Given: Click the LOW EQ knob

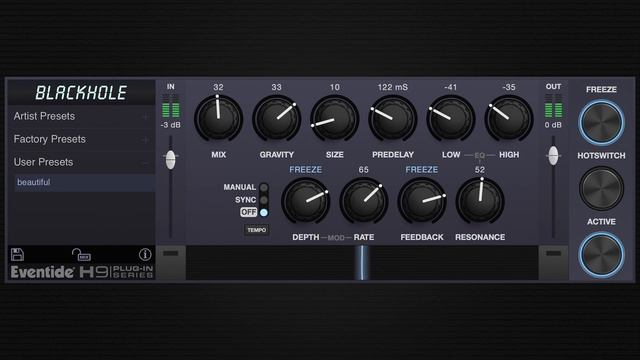Looking at the screenshot, I should click(451, 118).
